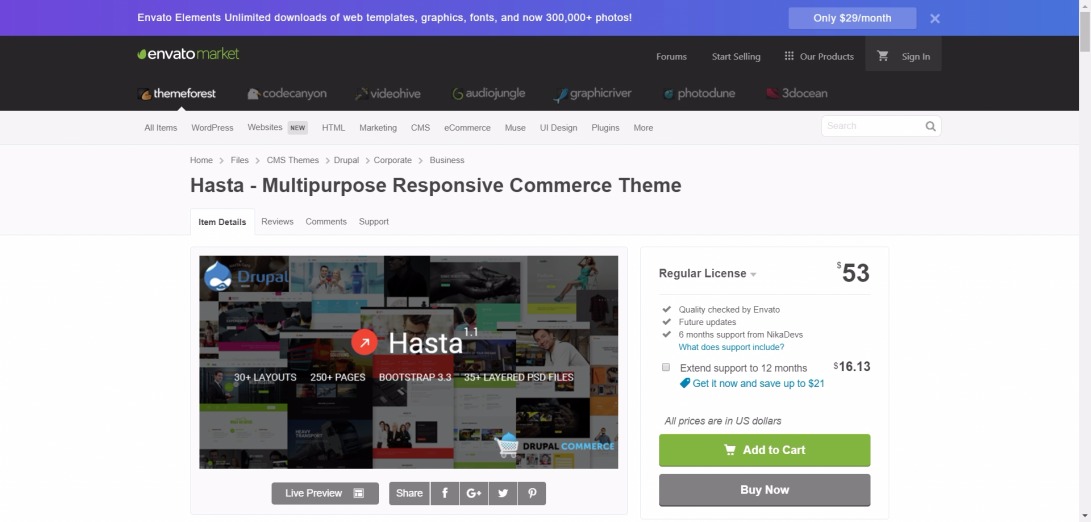Open the Muse category
Viewport: 1091px width, 522px height.
click(515, 127)
